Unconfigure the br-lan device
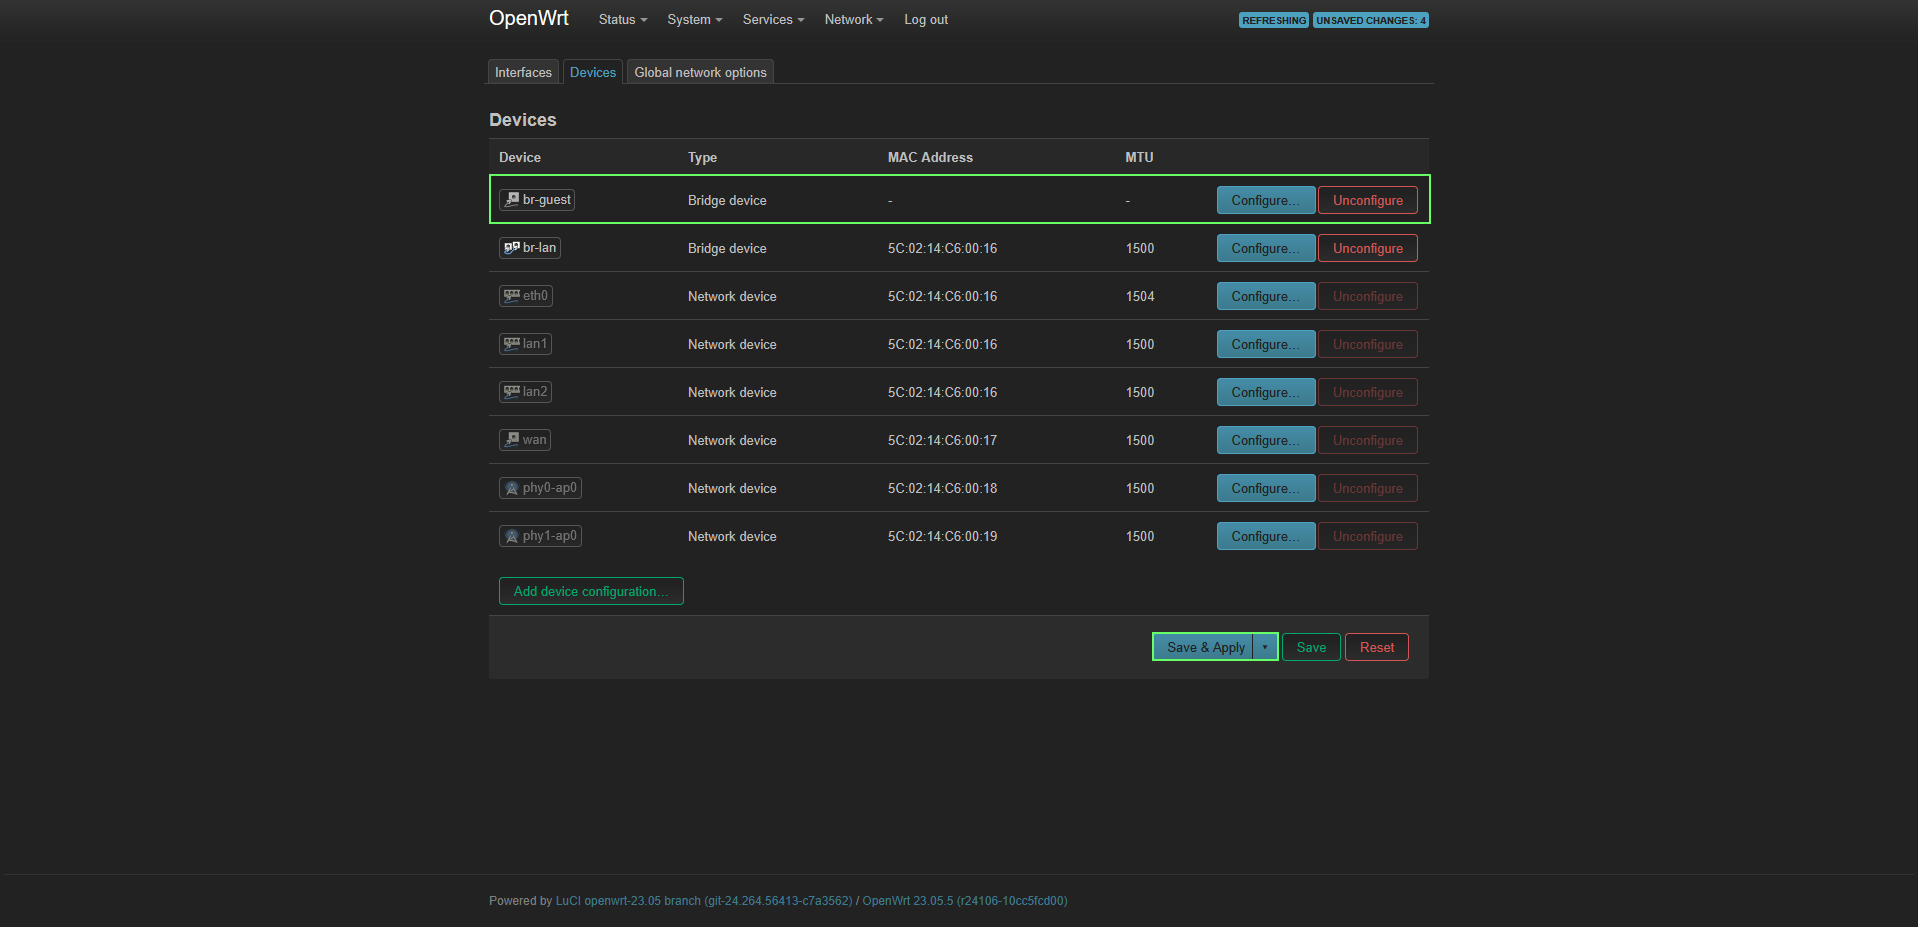The height and width of the screenshot is (927, 1918). (x=1368, y=248)
